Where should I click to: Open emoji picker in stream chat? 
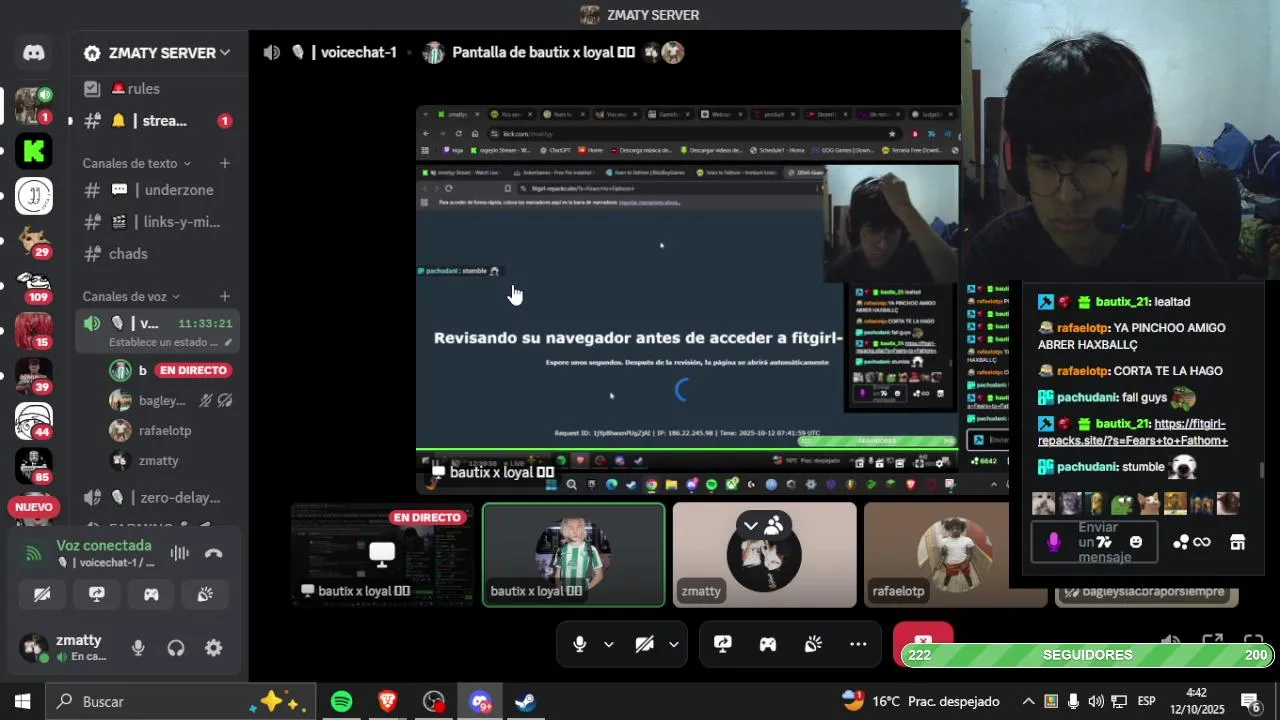(x=1136, y=542)
